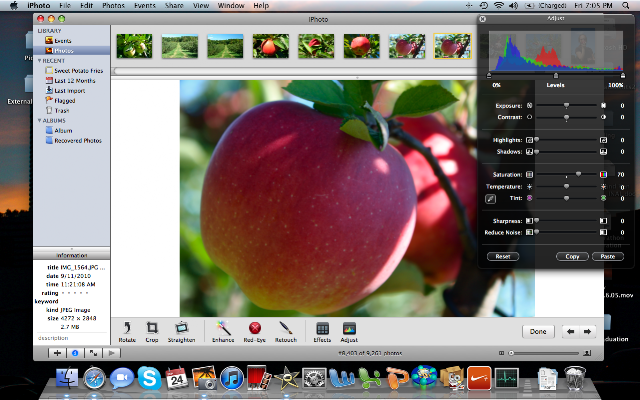640x400 pixels.
Task: Open the Events menu
Action: coord(145,6)
